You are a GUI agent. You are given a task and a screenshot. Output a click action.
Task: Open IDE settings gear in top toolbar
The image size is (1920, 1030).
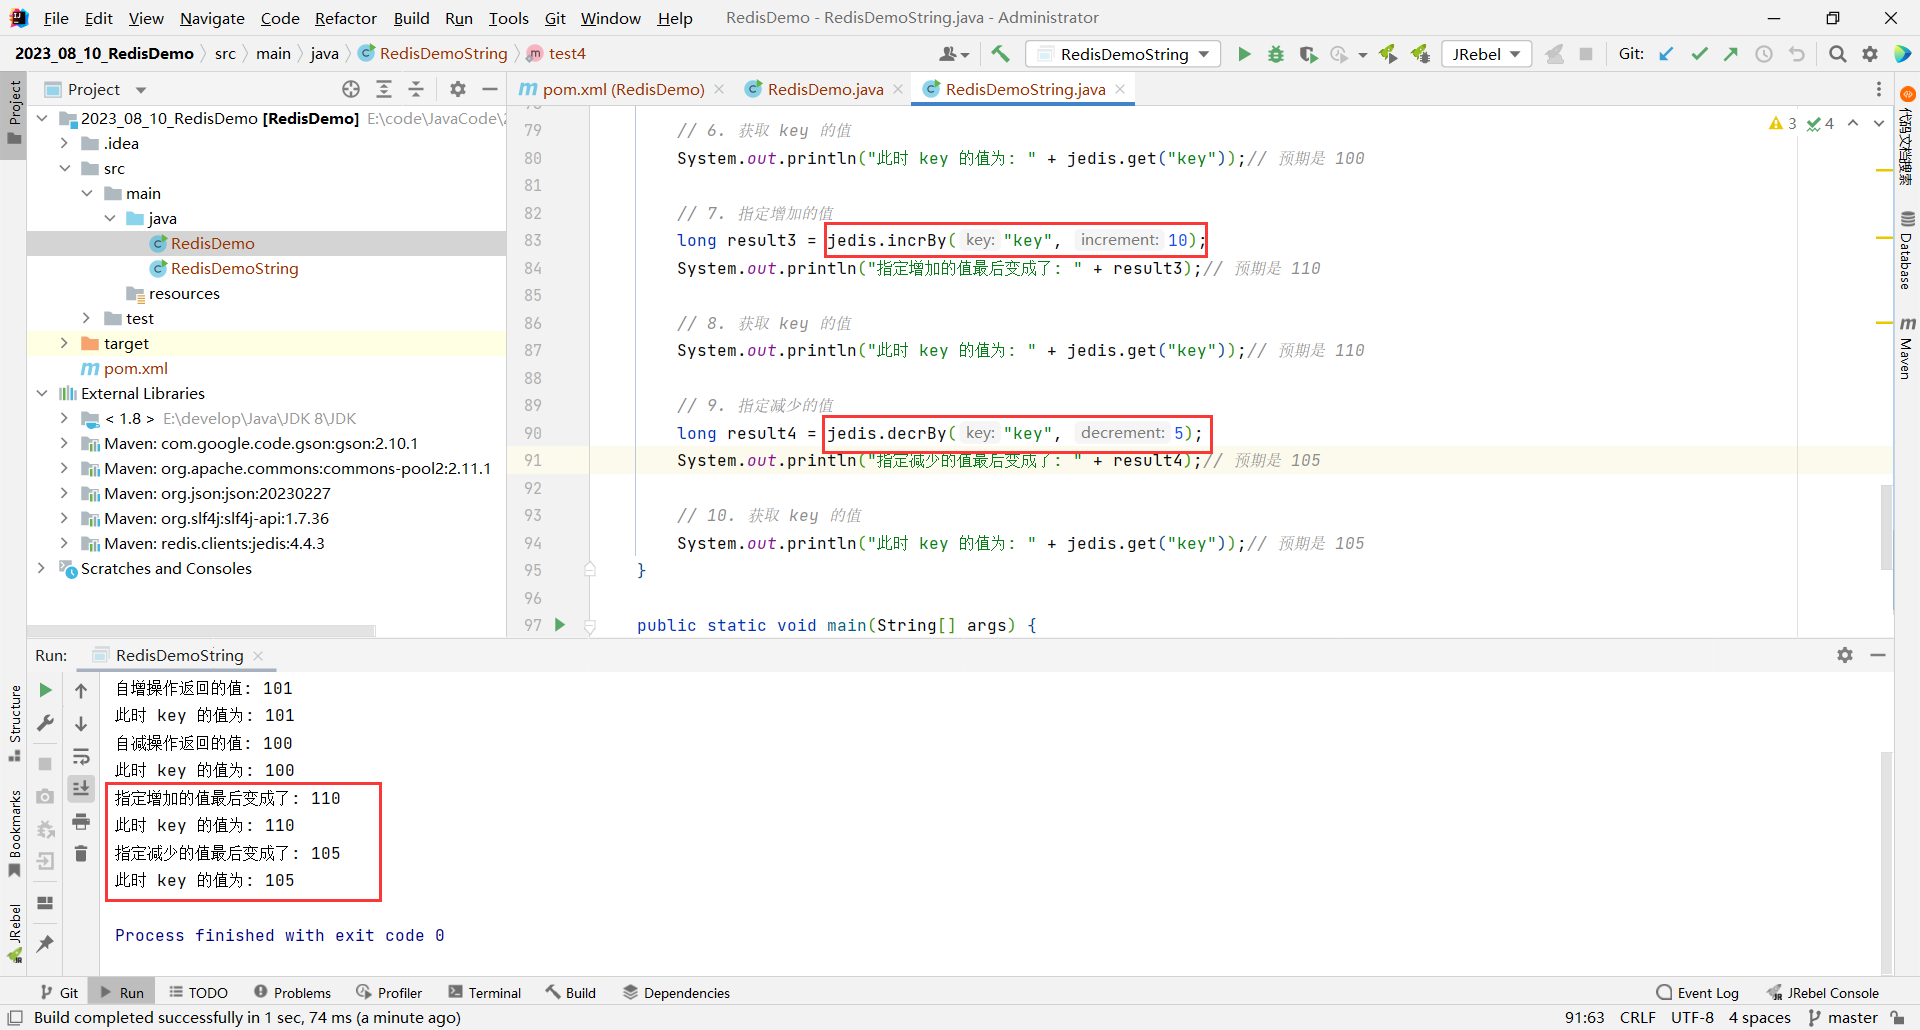(1870, 54)
